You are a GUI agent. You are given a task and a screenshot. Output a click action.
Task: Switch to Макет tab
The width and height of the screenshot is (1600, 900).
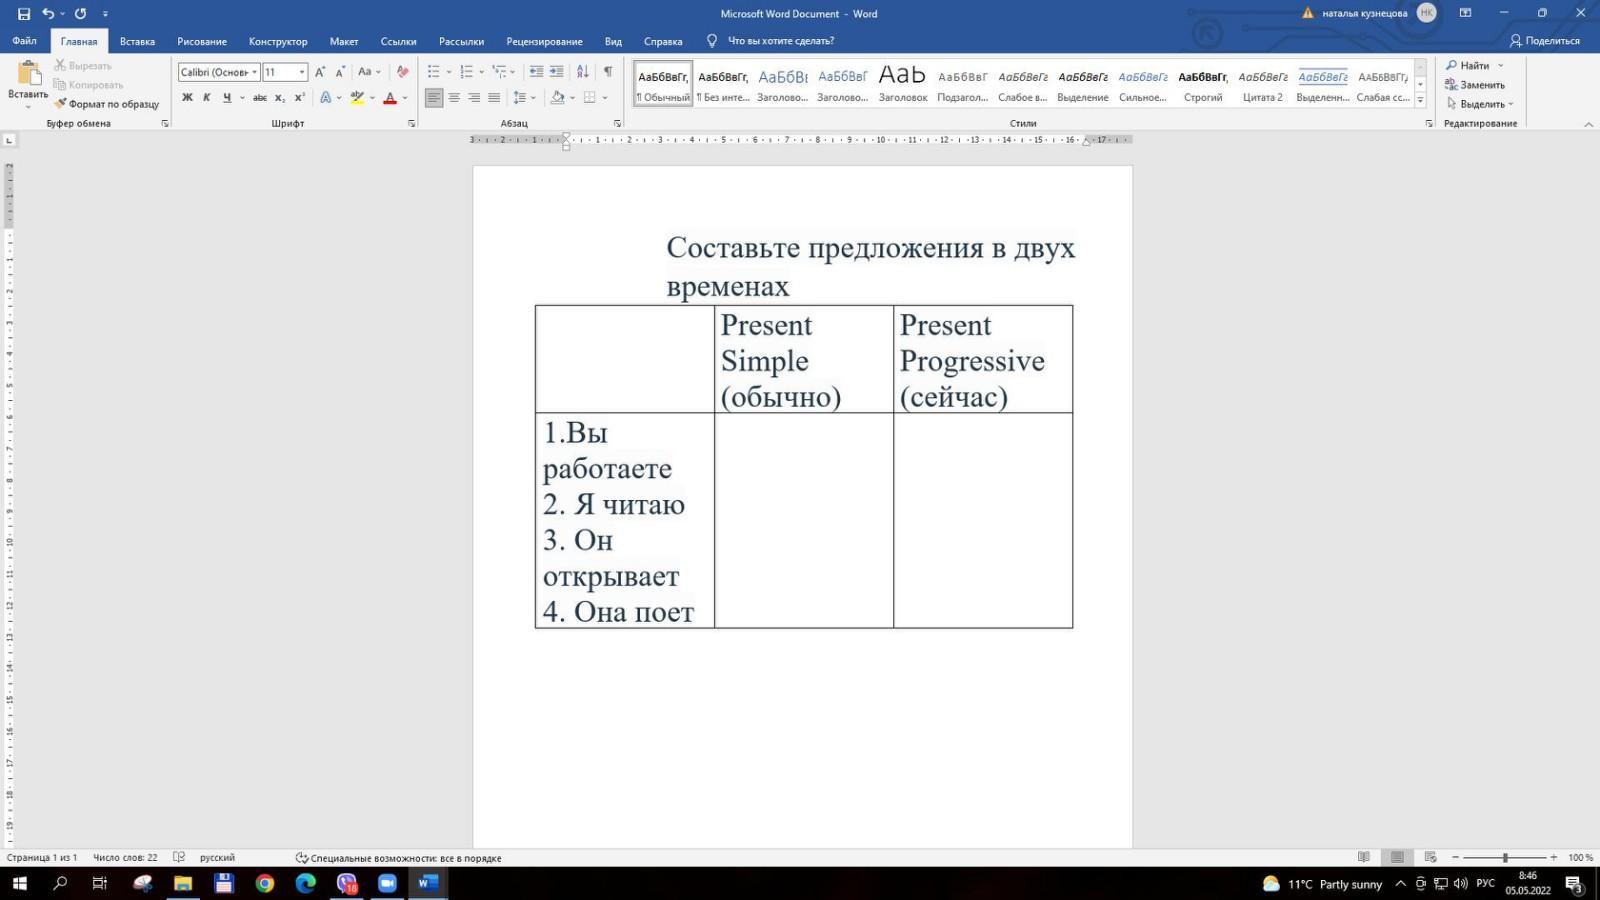tap(344, 41)
